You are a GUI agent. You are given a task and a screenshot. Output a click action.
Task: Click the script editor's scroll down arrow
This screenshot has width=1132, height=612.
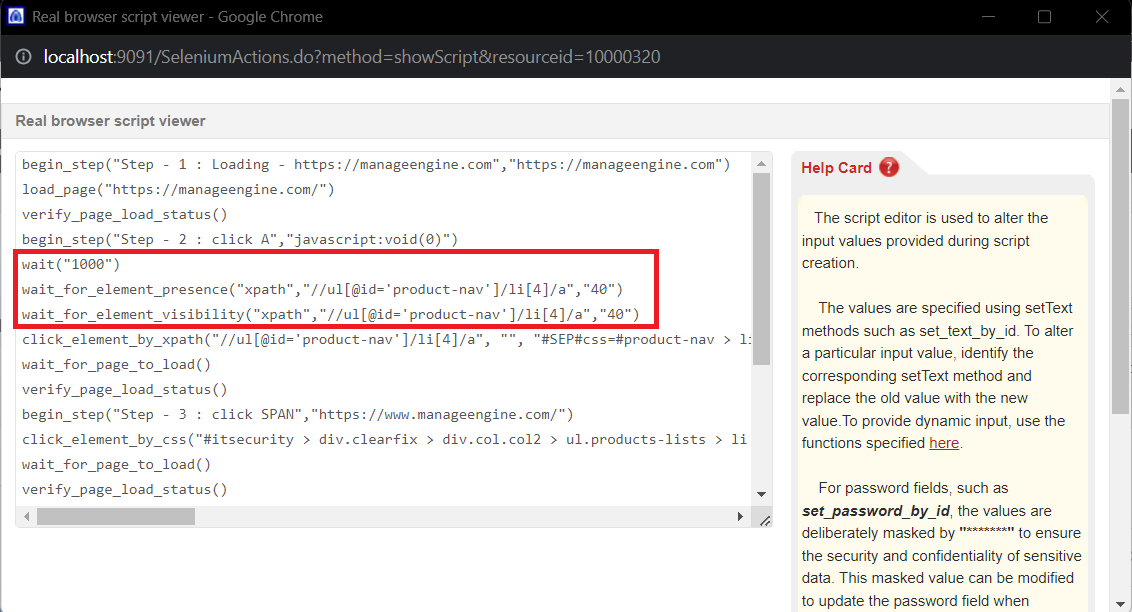[x=762, y=494]
